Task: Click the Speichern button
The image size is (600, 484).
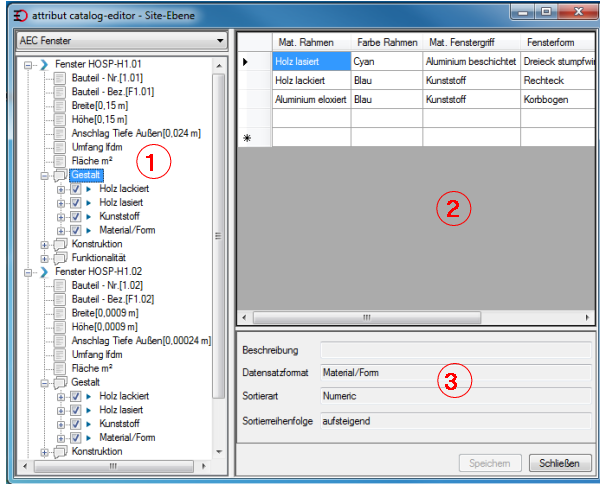Action: click(x=490, y=463)
